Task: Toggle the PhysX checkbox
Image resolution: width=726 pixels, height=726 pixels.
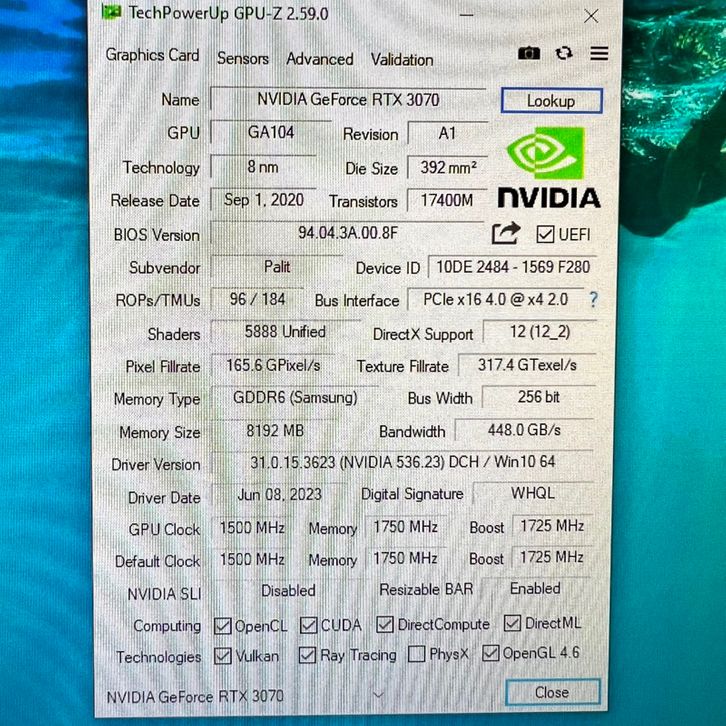Action: 416,655
